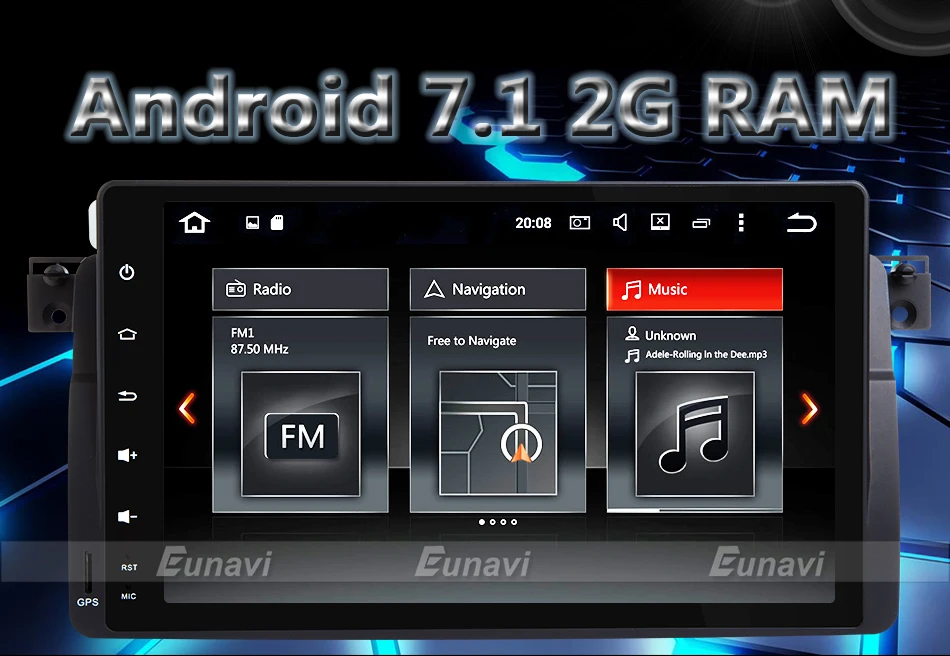Tap the RST reset pinhole
Image resolution: width=950 pixels, height=656 pixels.
(128, 557)
